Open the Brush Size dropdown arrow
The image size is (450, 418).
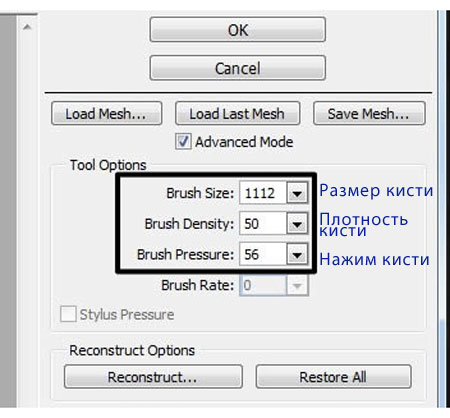297,193
